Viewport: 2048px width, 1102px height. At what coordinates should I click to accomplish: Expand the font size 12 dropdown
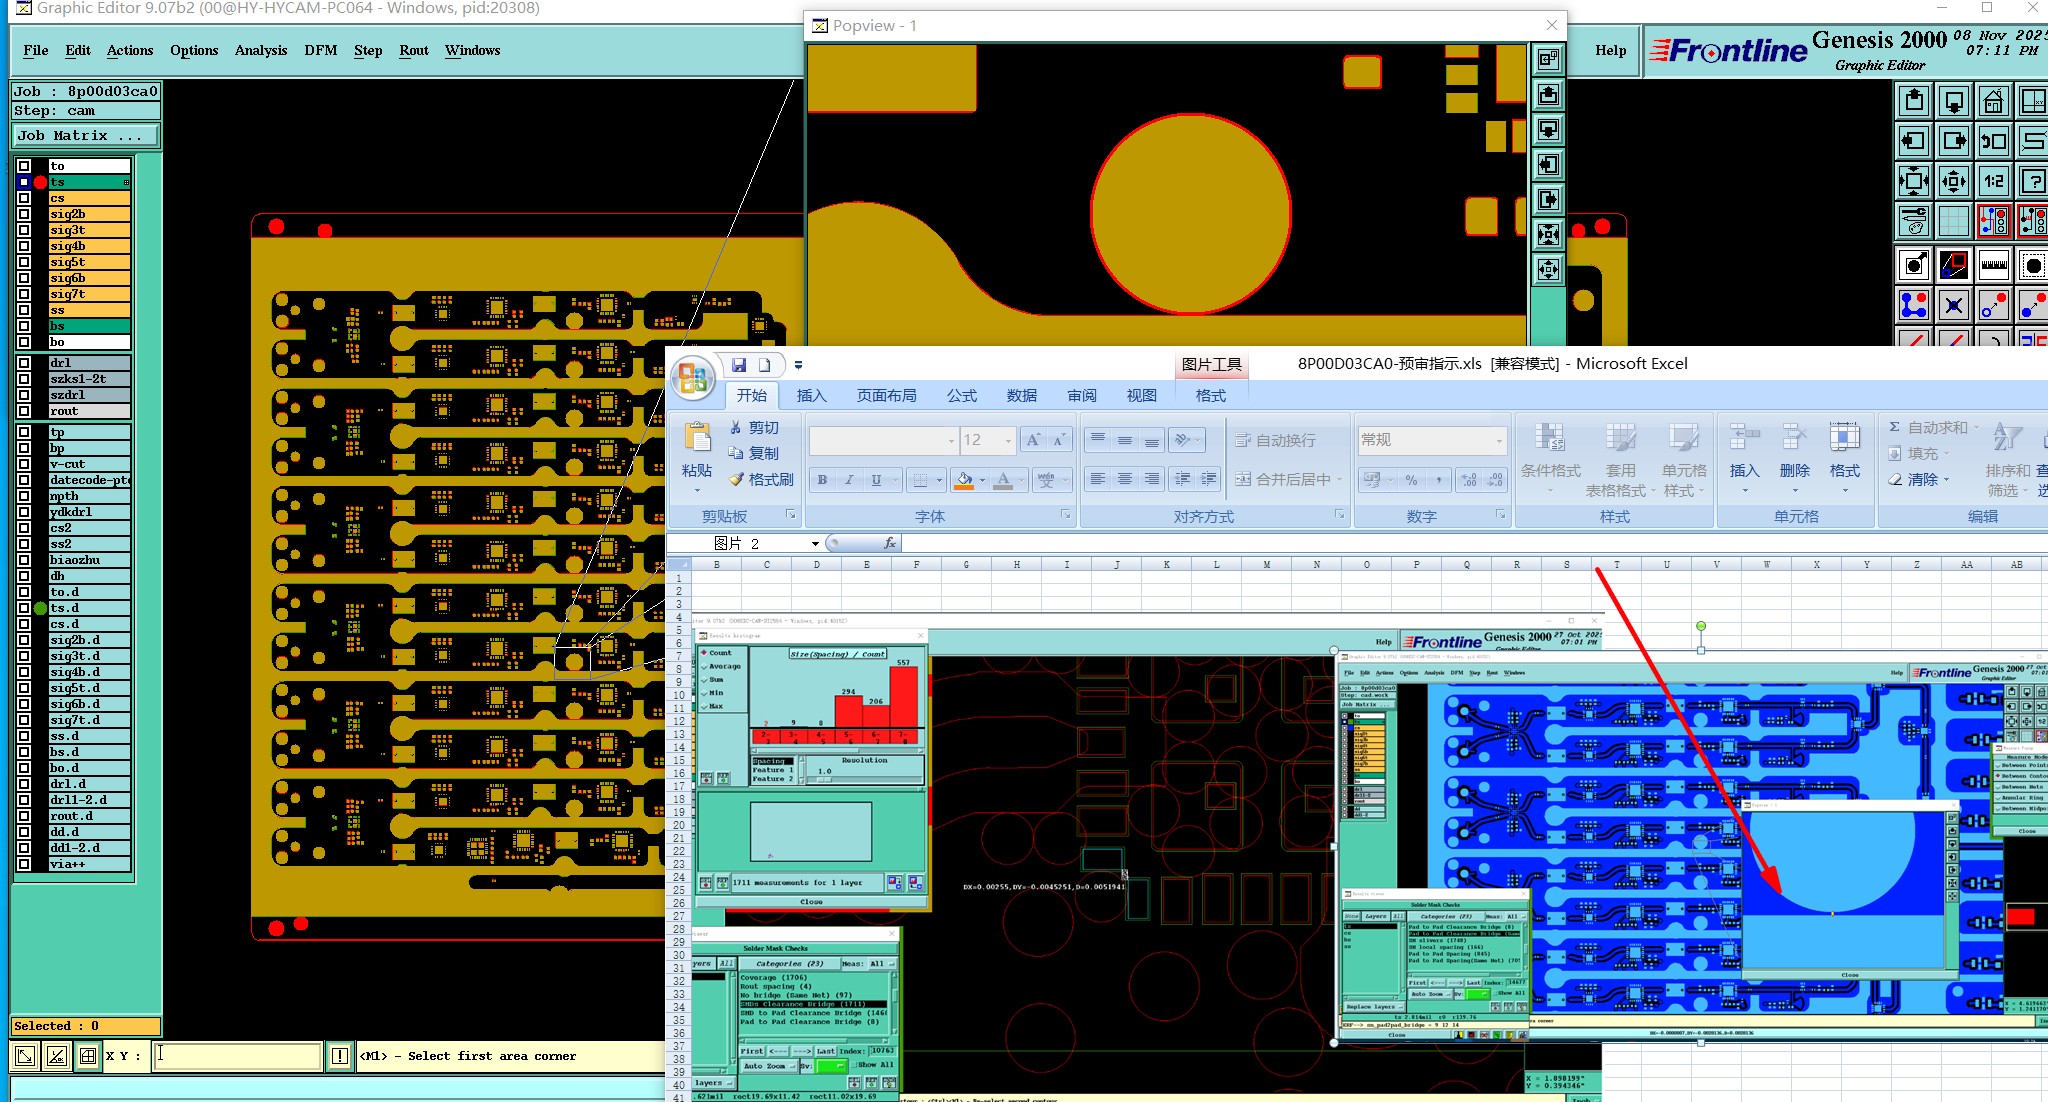pos(1008,440)
